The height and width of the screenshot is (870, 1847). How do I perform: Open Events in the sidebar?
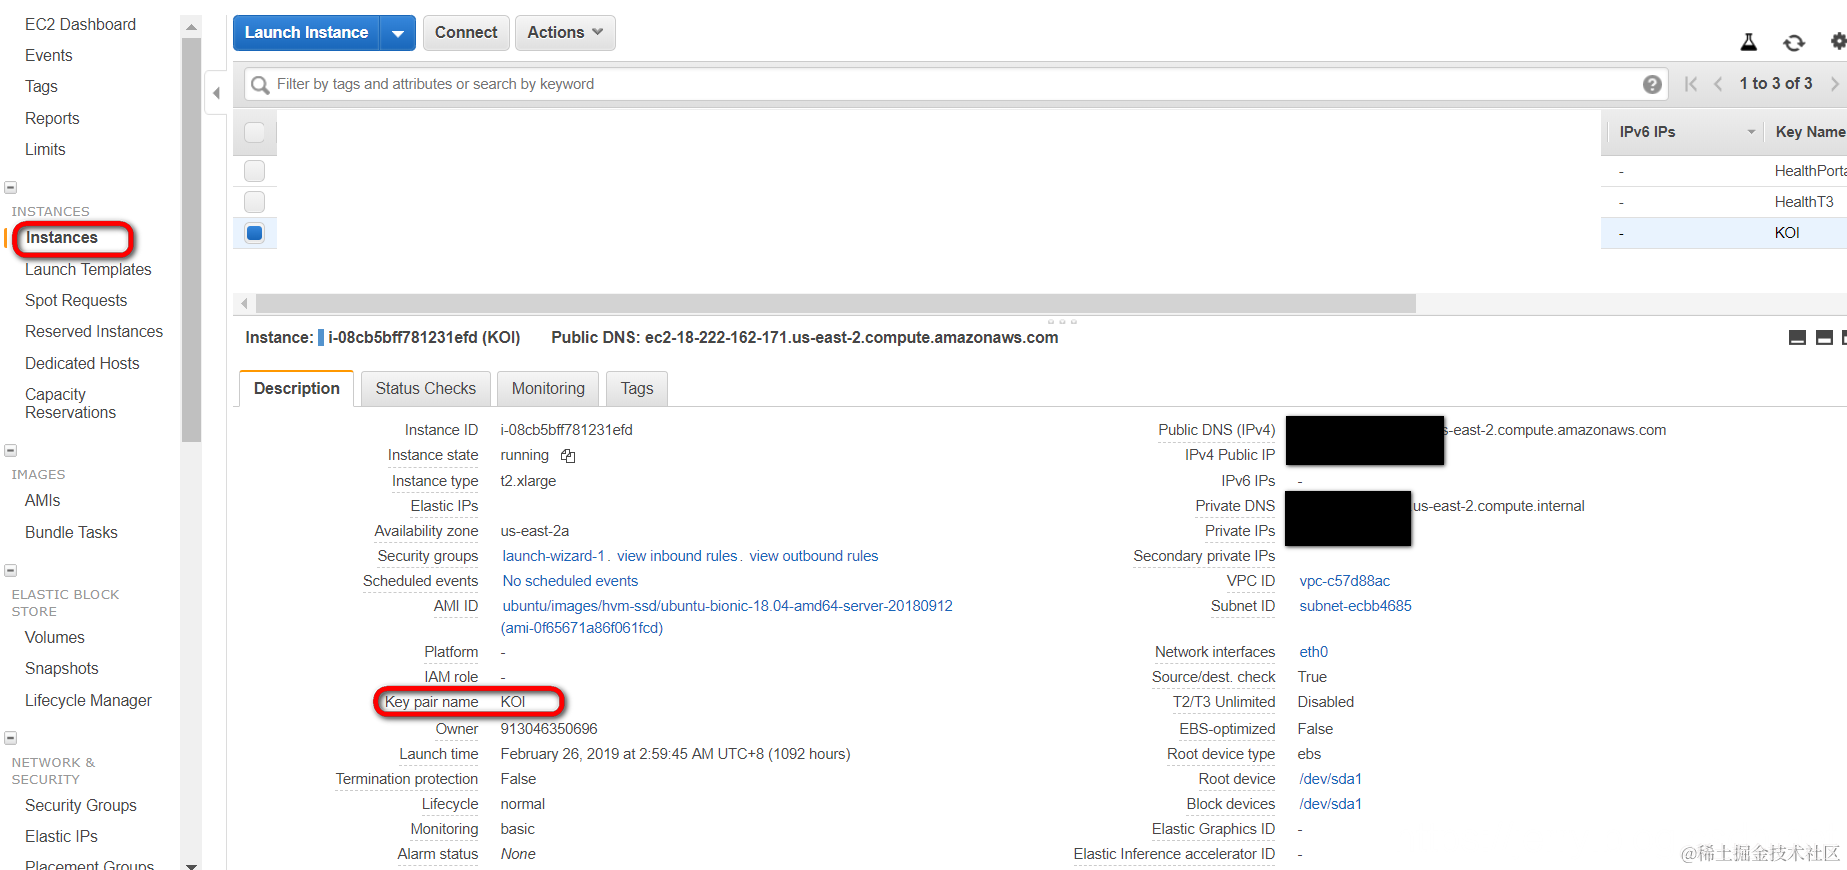coord(49,55)
